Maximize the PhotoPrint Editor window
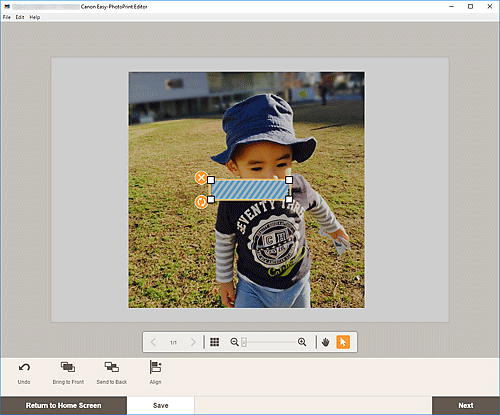The width and height of the screenshot is (500, 415). pyautogui.click(x=470, y=6)
